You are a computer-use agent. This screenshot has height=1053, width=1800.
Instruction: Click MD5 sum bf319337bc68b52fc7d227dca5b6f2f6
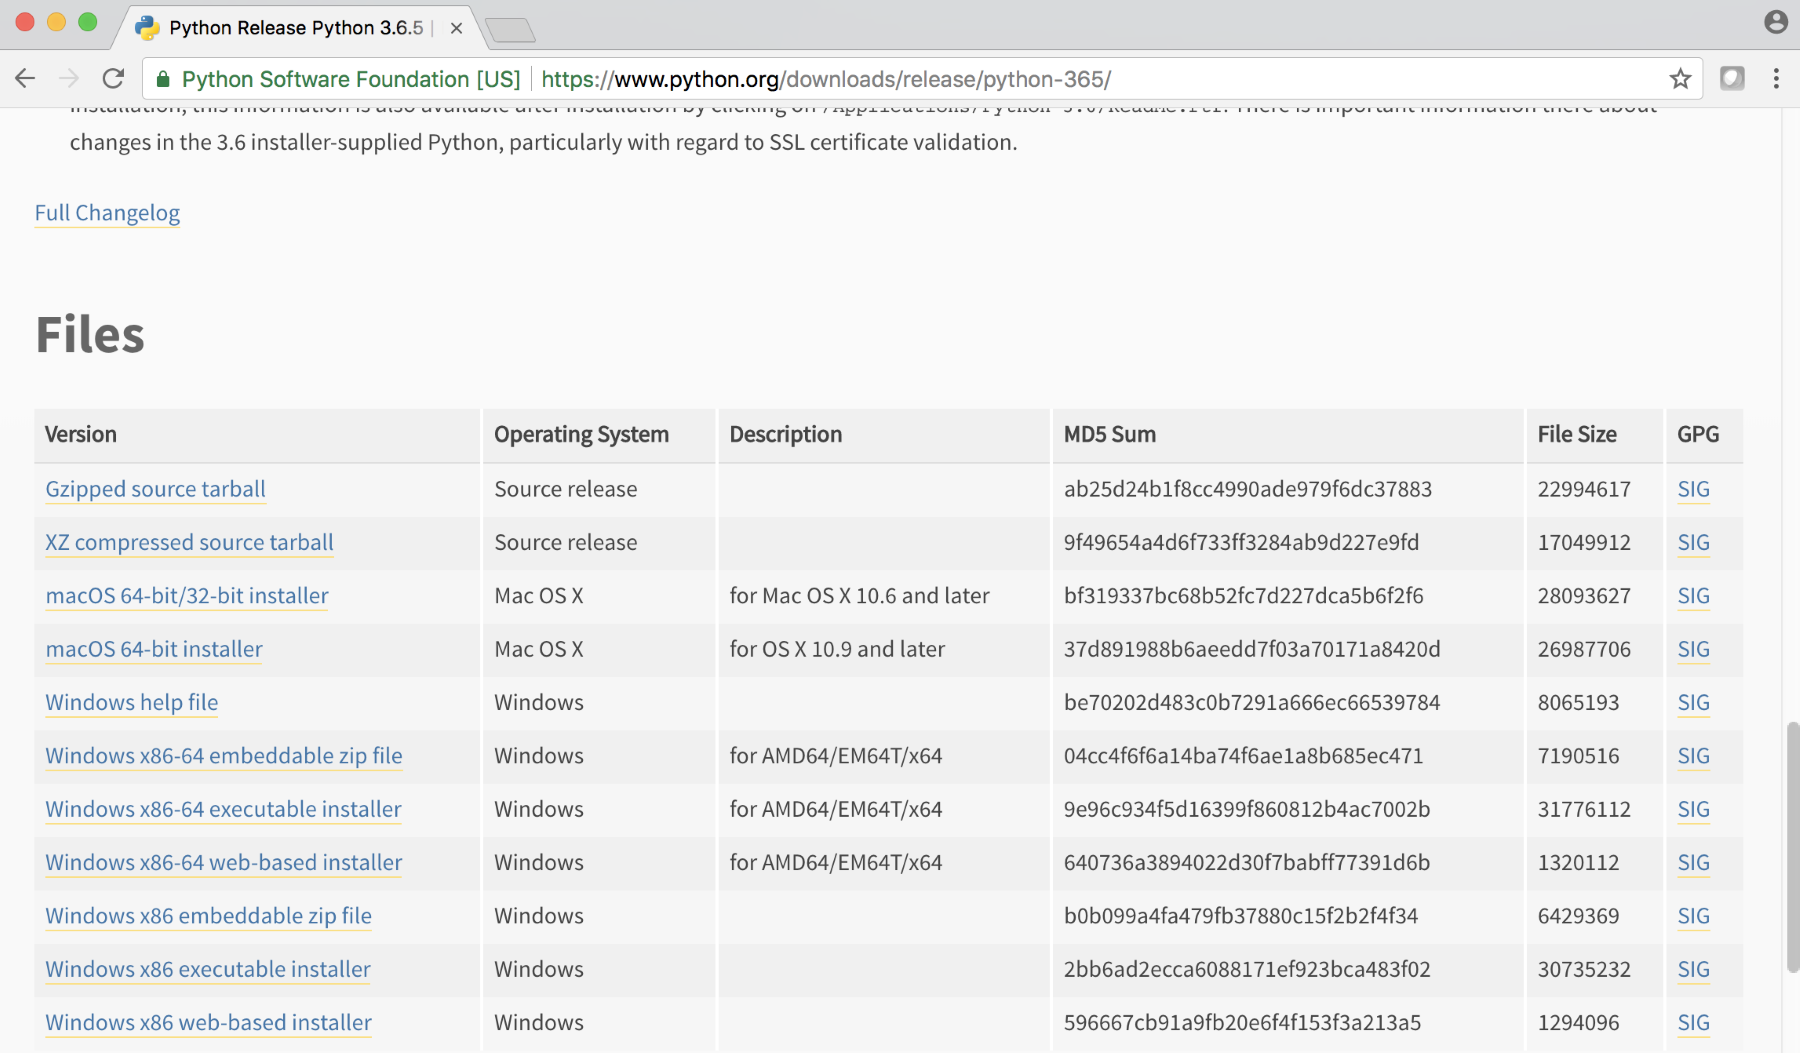click(x=1243, y=596)
